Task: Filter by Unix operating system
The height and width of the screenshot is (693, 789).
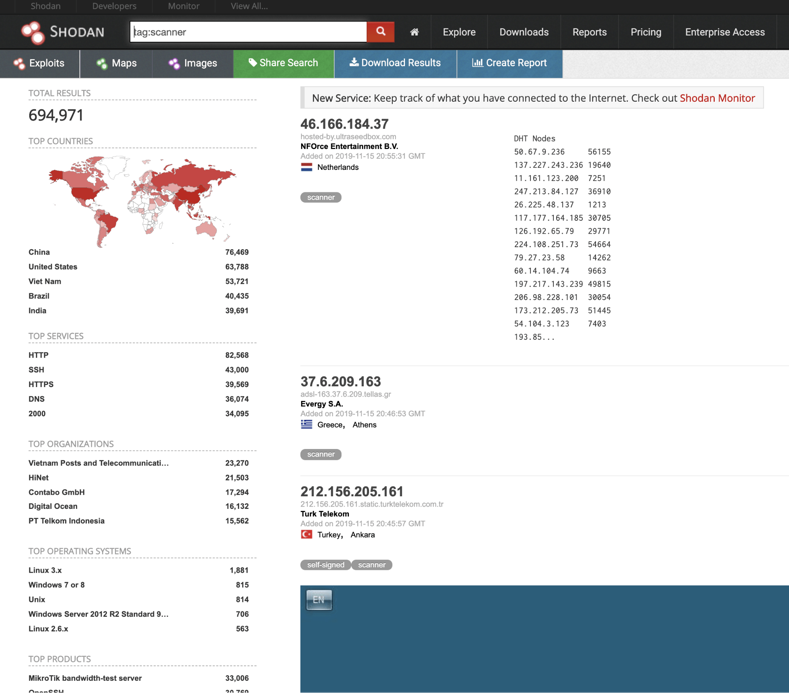Action: (37, 599)
